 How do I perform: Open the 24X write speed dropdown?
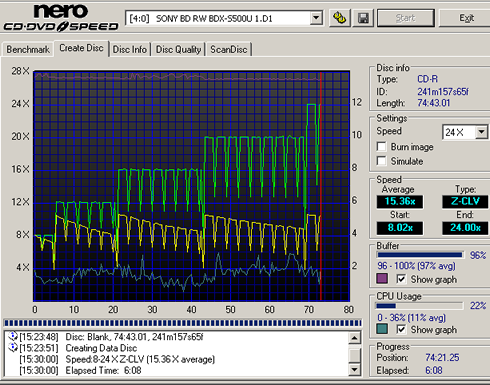tap(481, 132)
